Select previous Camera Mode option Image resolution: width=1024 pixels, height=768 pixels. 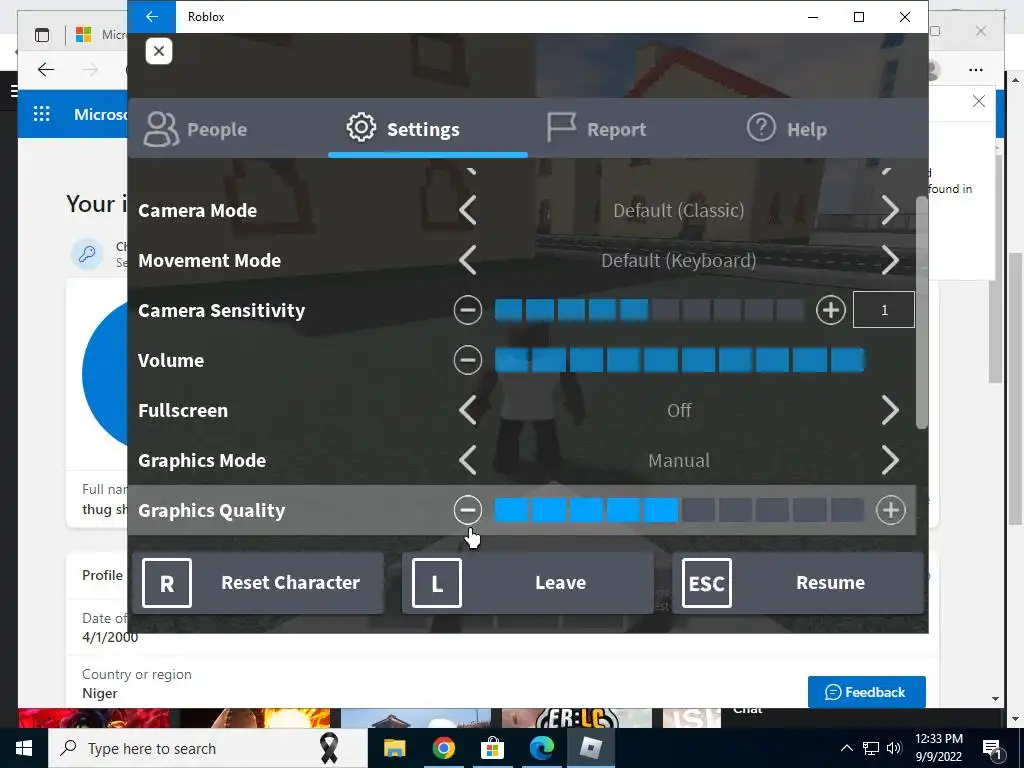(468, 210)
